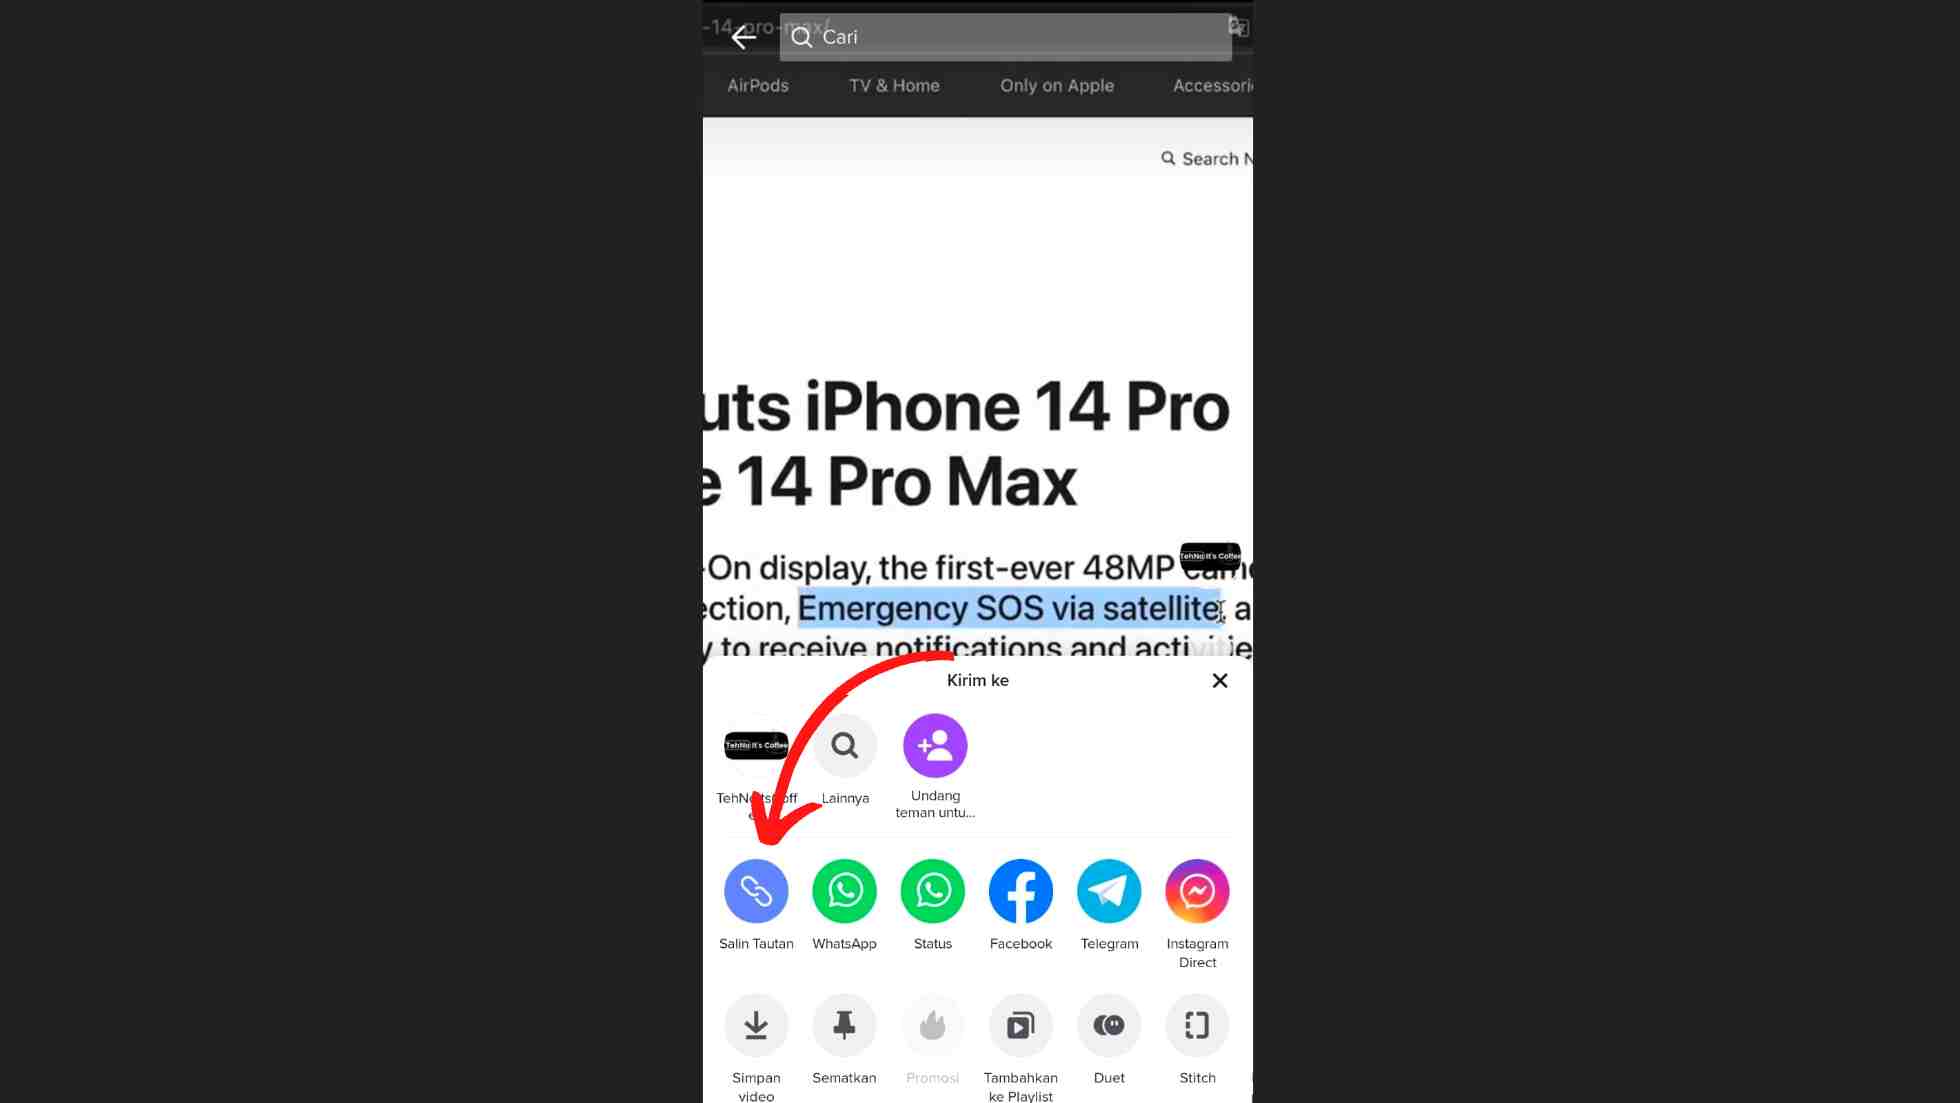Close the Kirim ke share sheet
This screenshot has height=1103, width=1960.
coord(1218,680)
